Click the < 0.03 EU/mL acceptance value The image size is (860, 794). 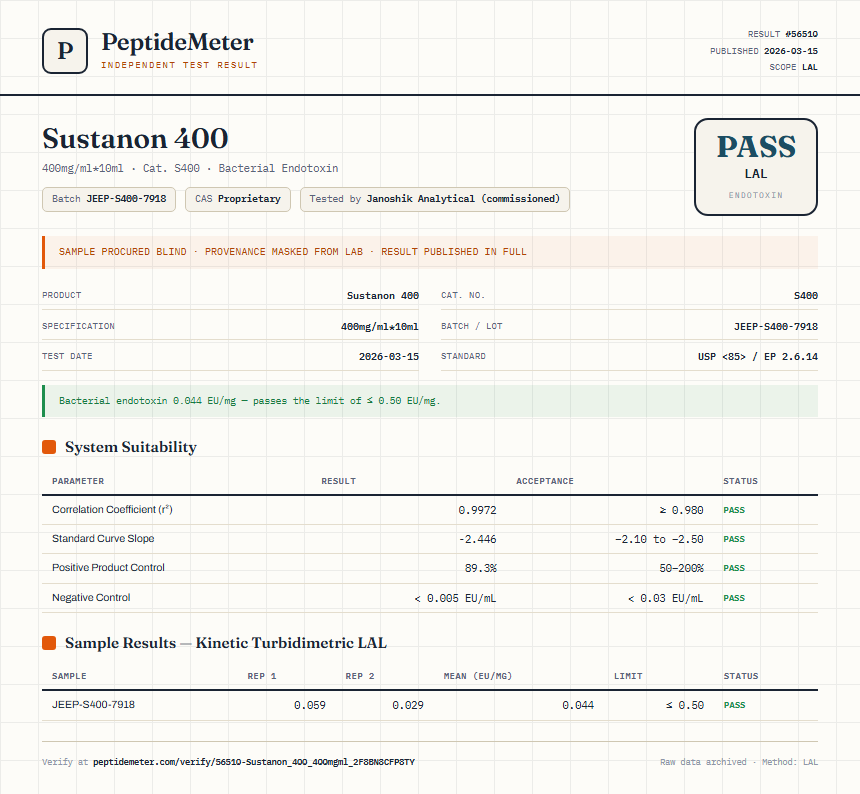[x=665, y=598]
